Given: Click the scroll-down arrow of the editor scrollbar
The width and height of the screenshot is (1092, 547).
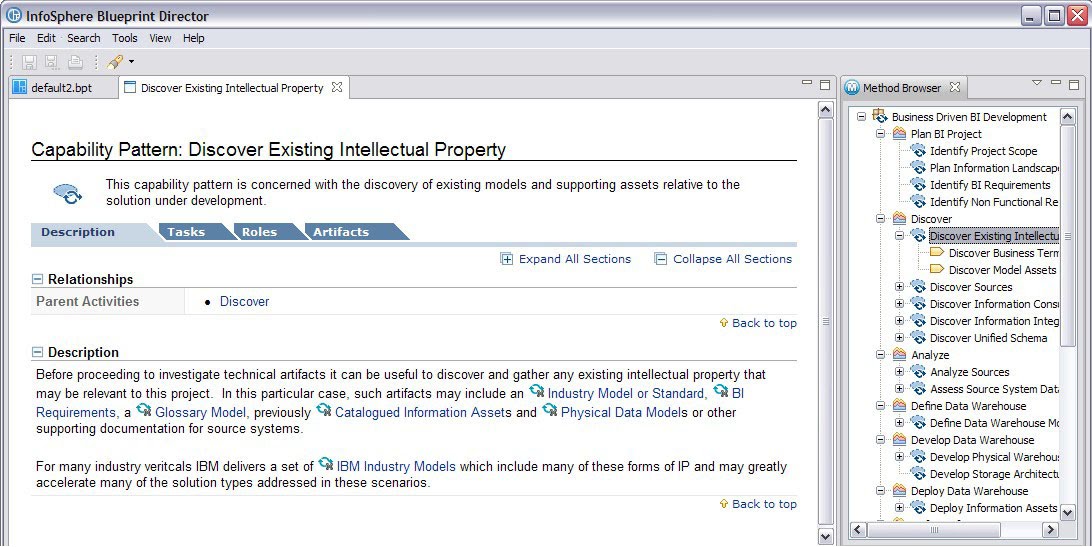Looking at the screenshot, I should point(825,536).
